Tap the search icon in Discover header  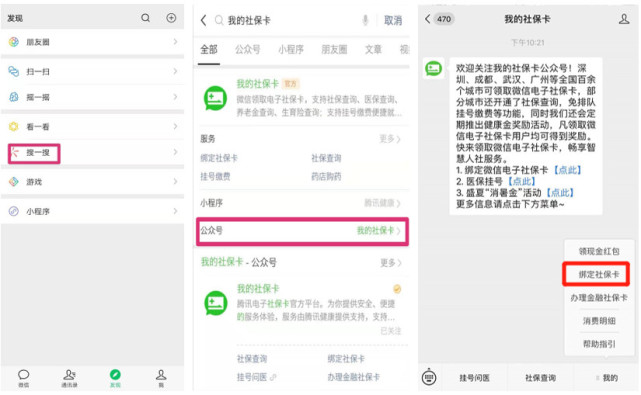(x=146, y=18)
